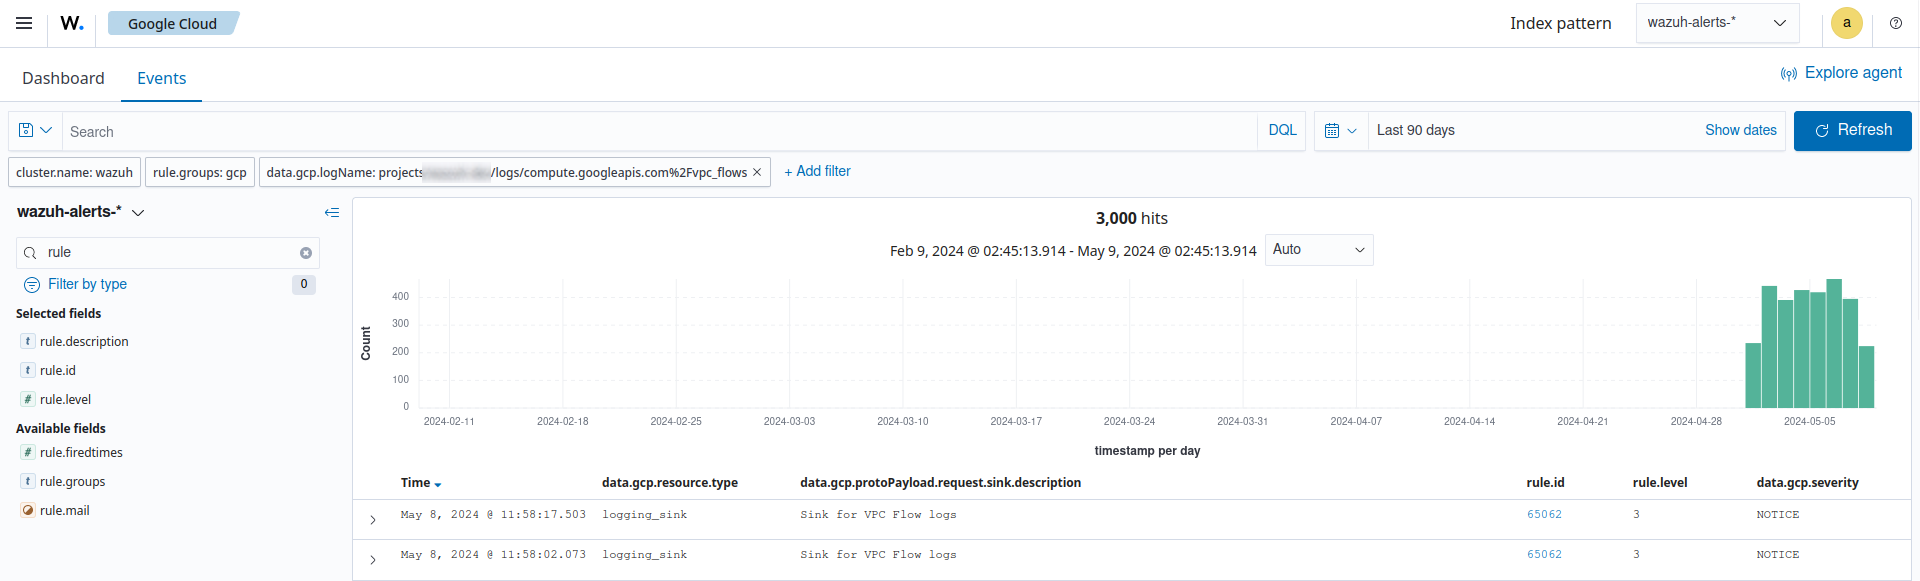The height and width of the screenshot is (581, 1920).
Task: Click the sink.description column header
Action: click(940, 483)
